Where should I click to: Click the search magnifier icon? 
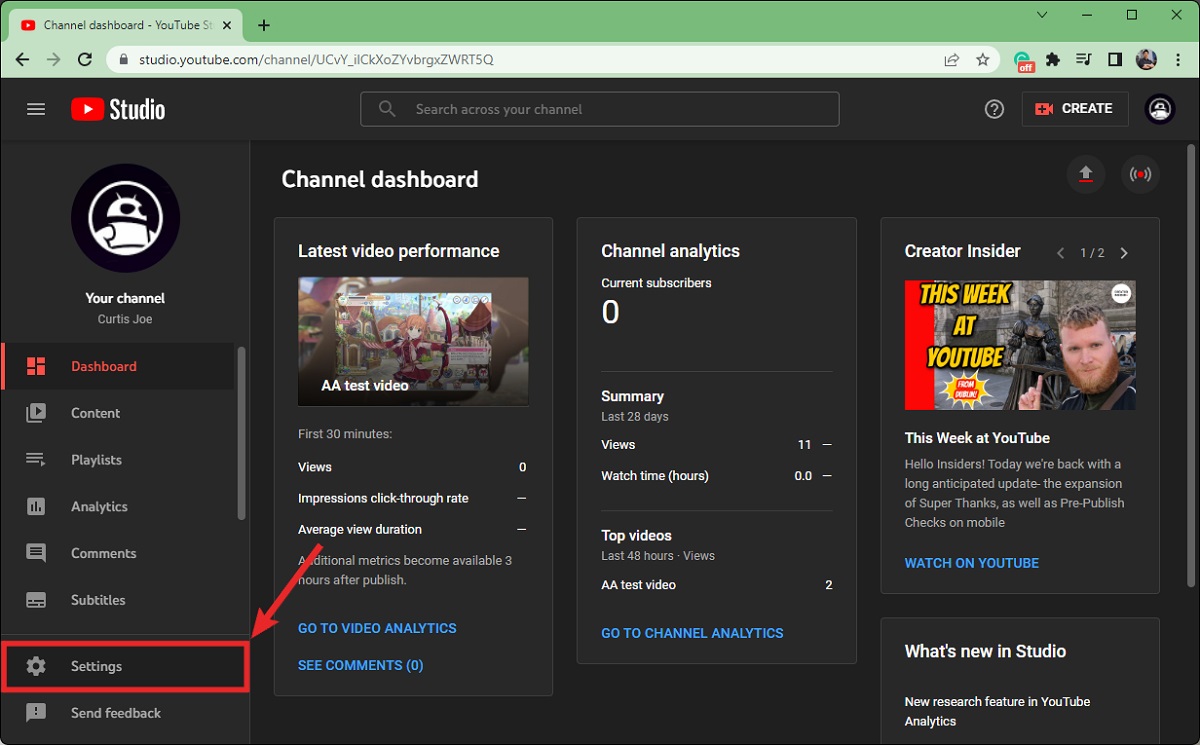click(387, 109)
